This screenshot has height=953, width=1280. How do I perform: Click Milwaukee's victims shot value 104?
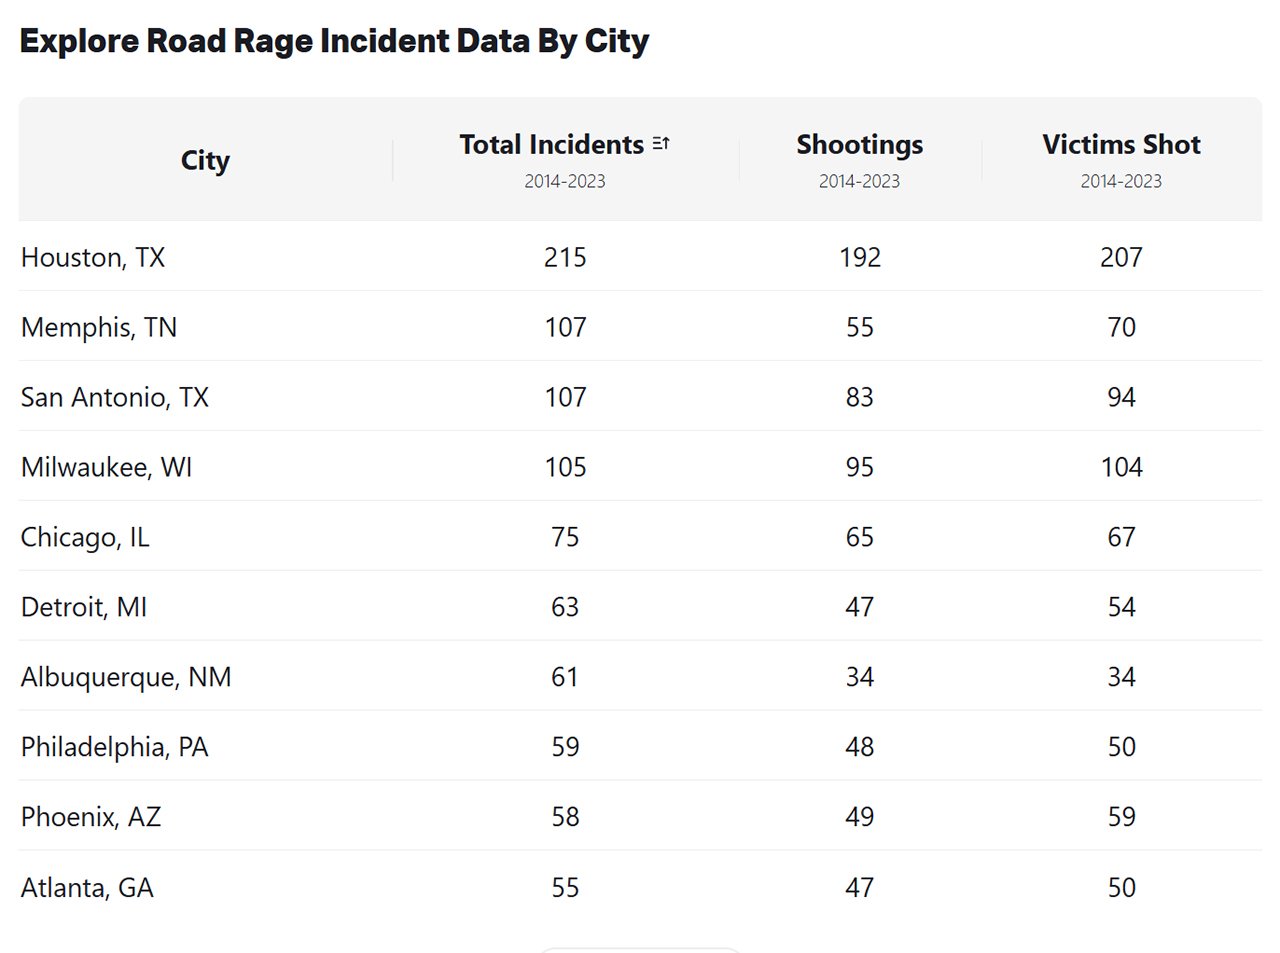[x=1121, y=467]
